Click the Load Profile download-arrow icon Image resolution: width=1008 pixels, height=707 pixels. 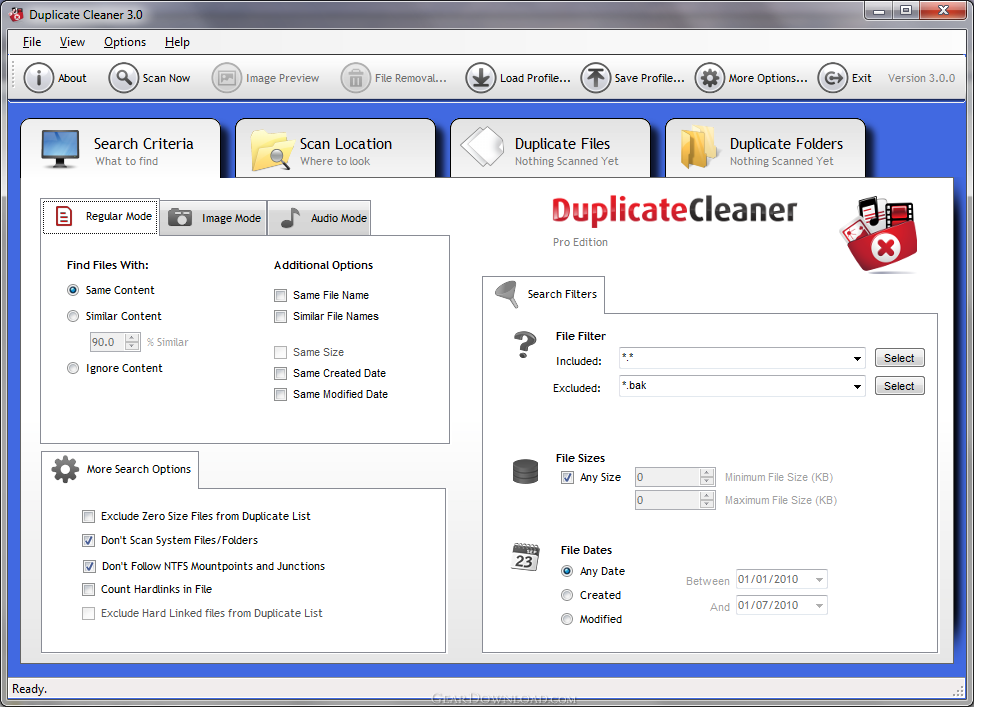tap(481, 78)
